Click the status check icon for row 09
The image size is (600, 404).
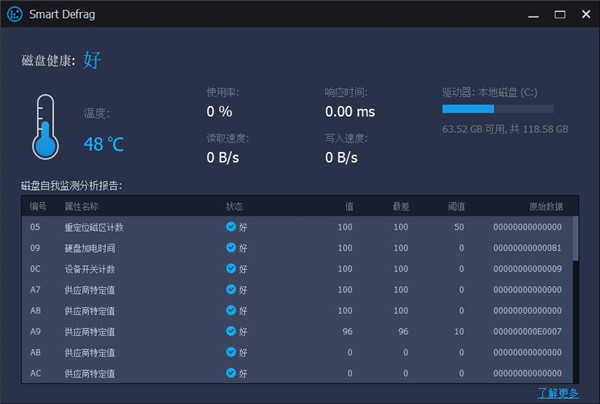[x=231, y=248]
